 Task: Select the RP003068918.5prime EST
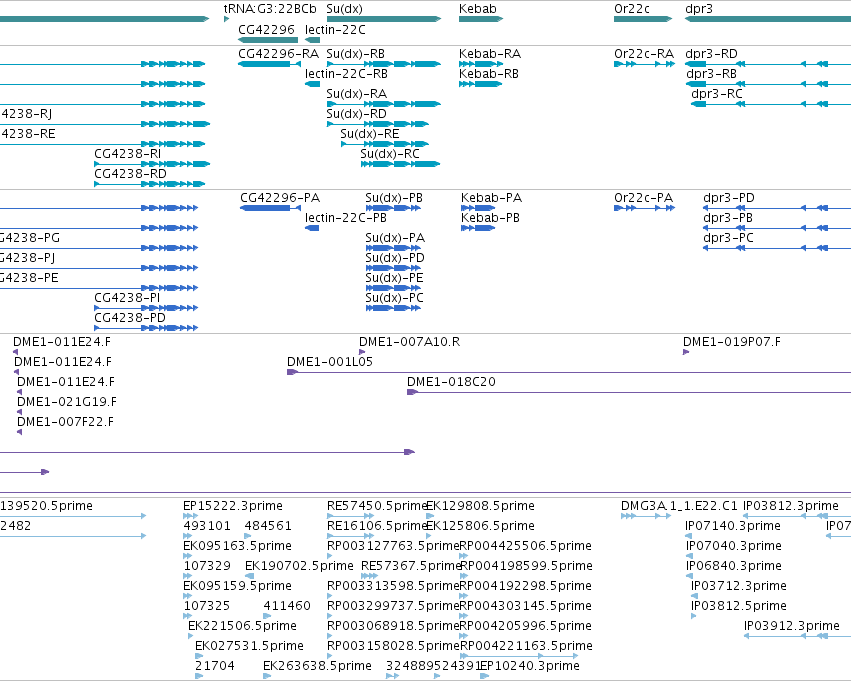pos(331,636)
